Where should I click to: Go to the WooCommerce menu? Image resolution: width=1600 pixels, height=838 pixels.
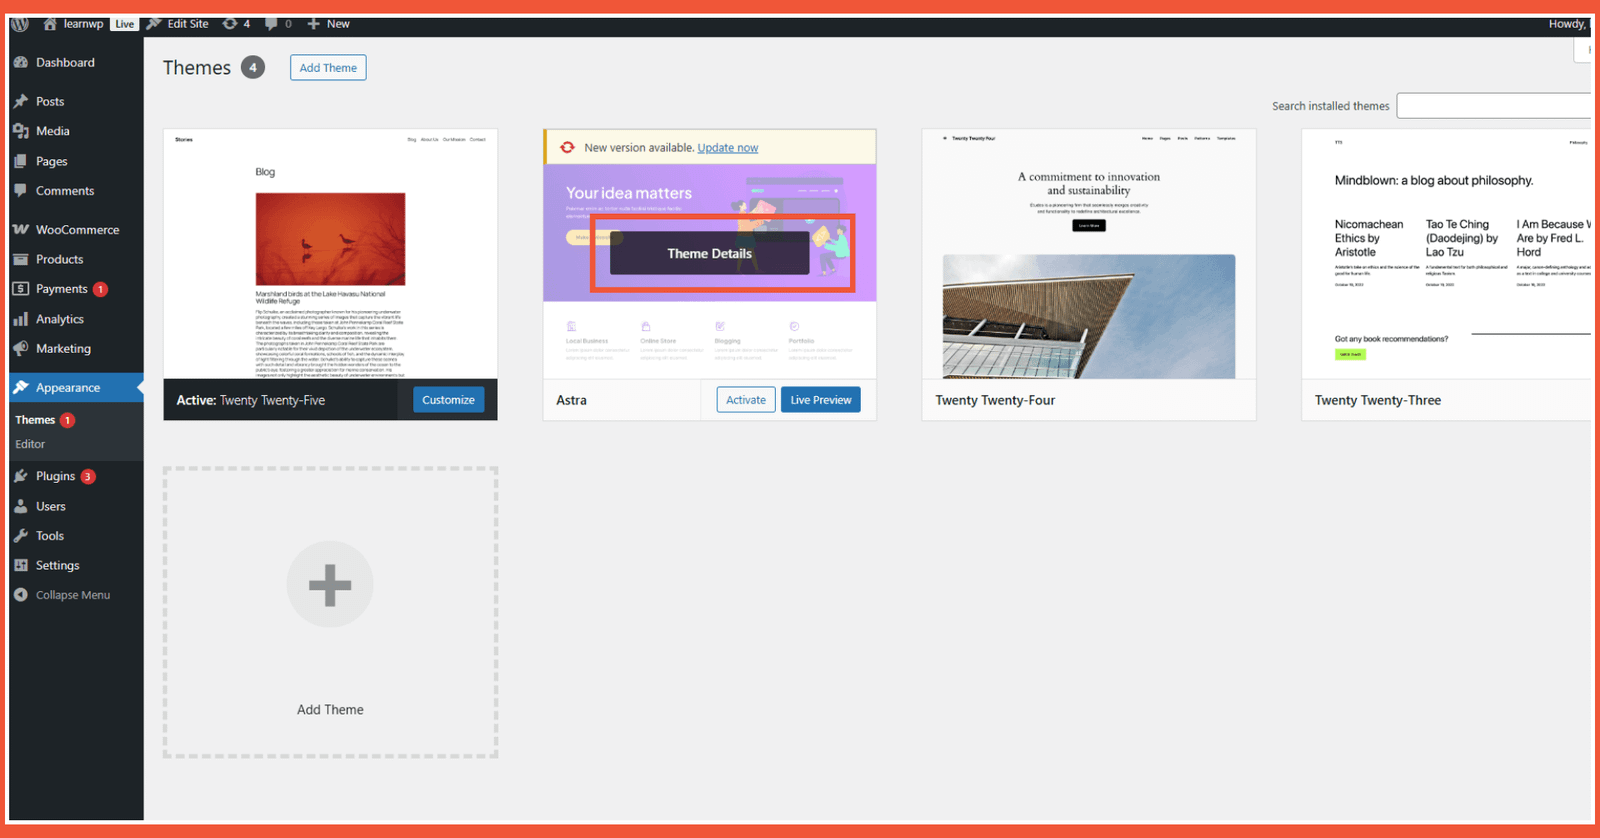(x=77, y=229)
